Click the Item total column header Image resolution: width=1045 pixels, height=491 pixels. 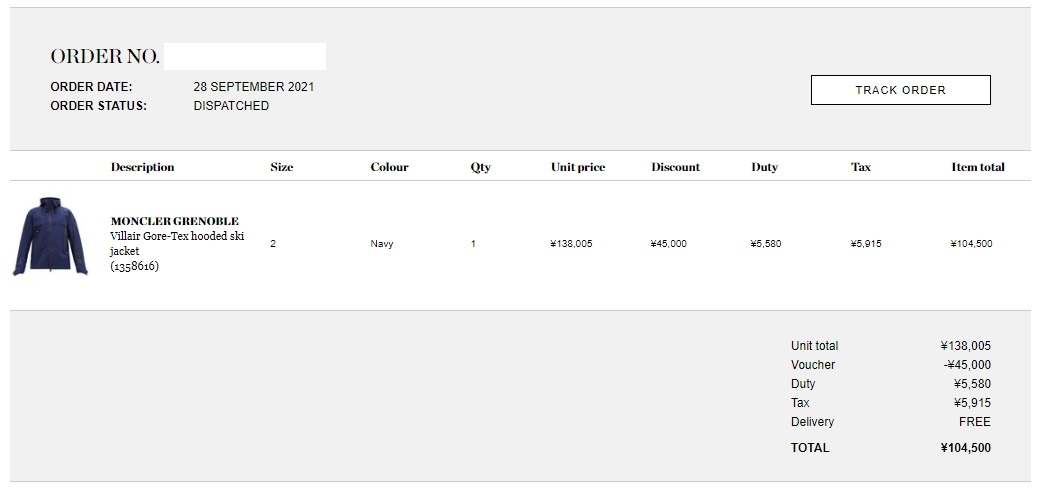click(x=978, y=167)
